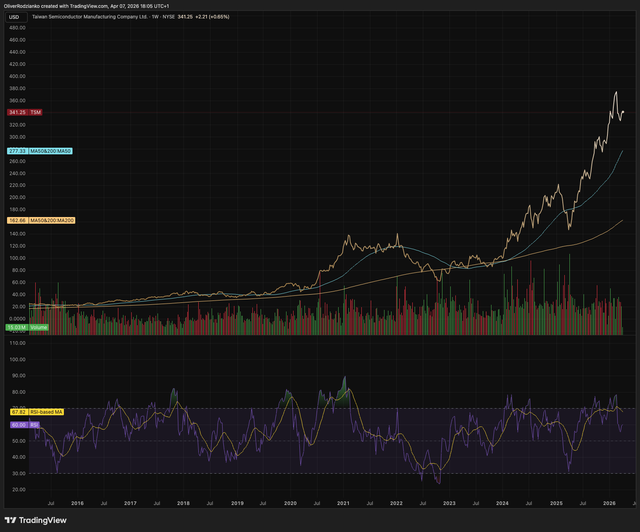Click the 460.00 price axis value

(x=17, y=40)
